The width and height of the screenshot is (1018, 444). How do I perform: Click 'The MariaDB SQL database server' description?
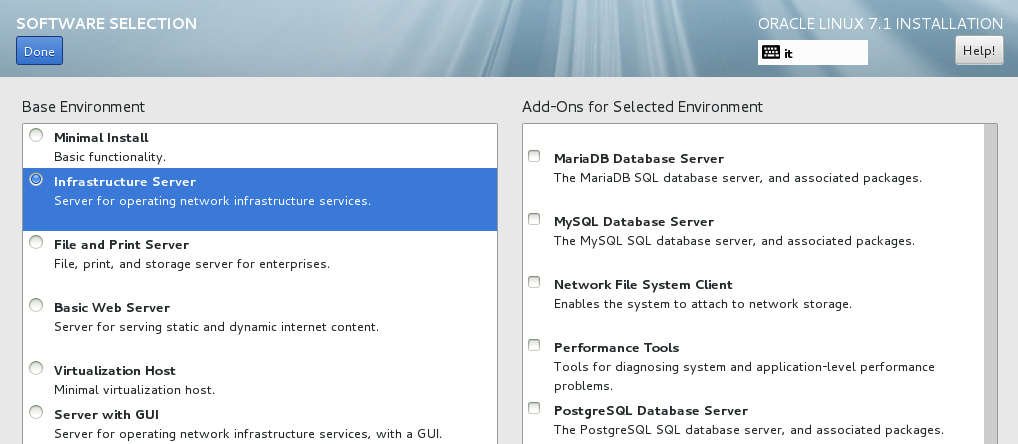coord(738,178)
